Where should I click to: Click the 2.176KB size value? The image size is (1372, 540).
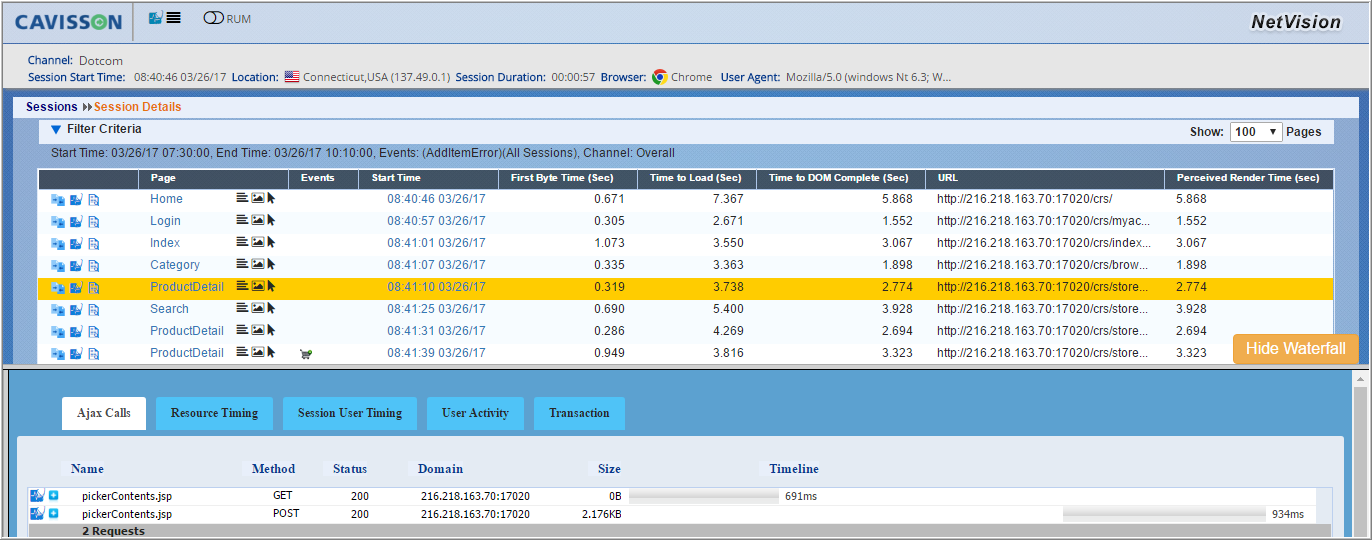point(602,514)
